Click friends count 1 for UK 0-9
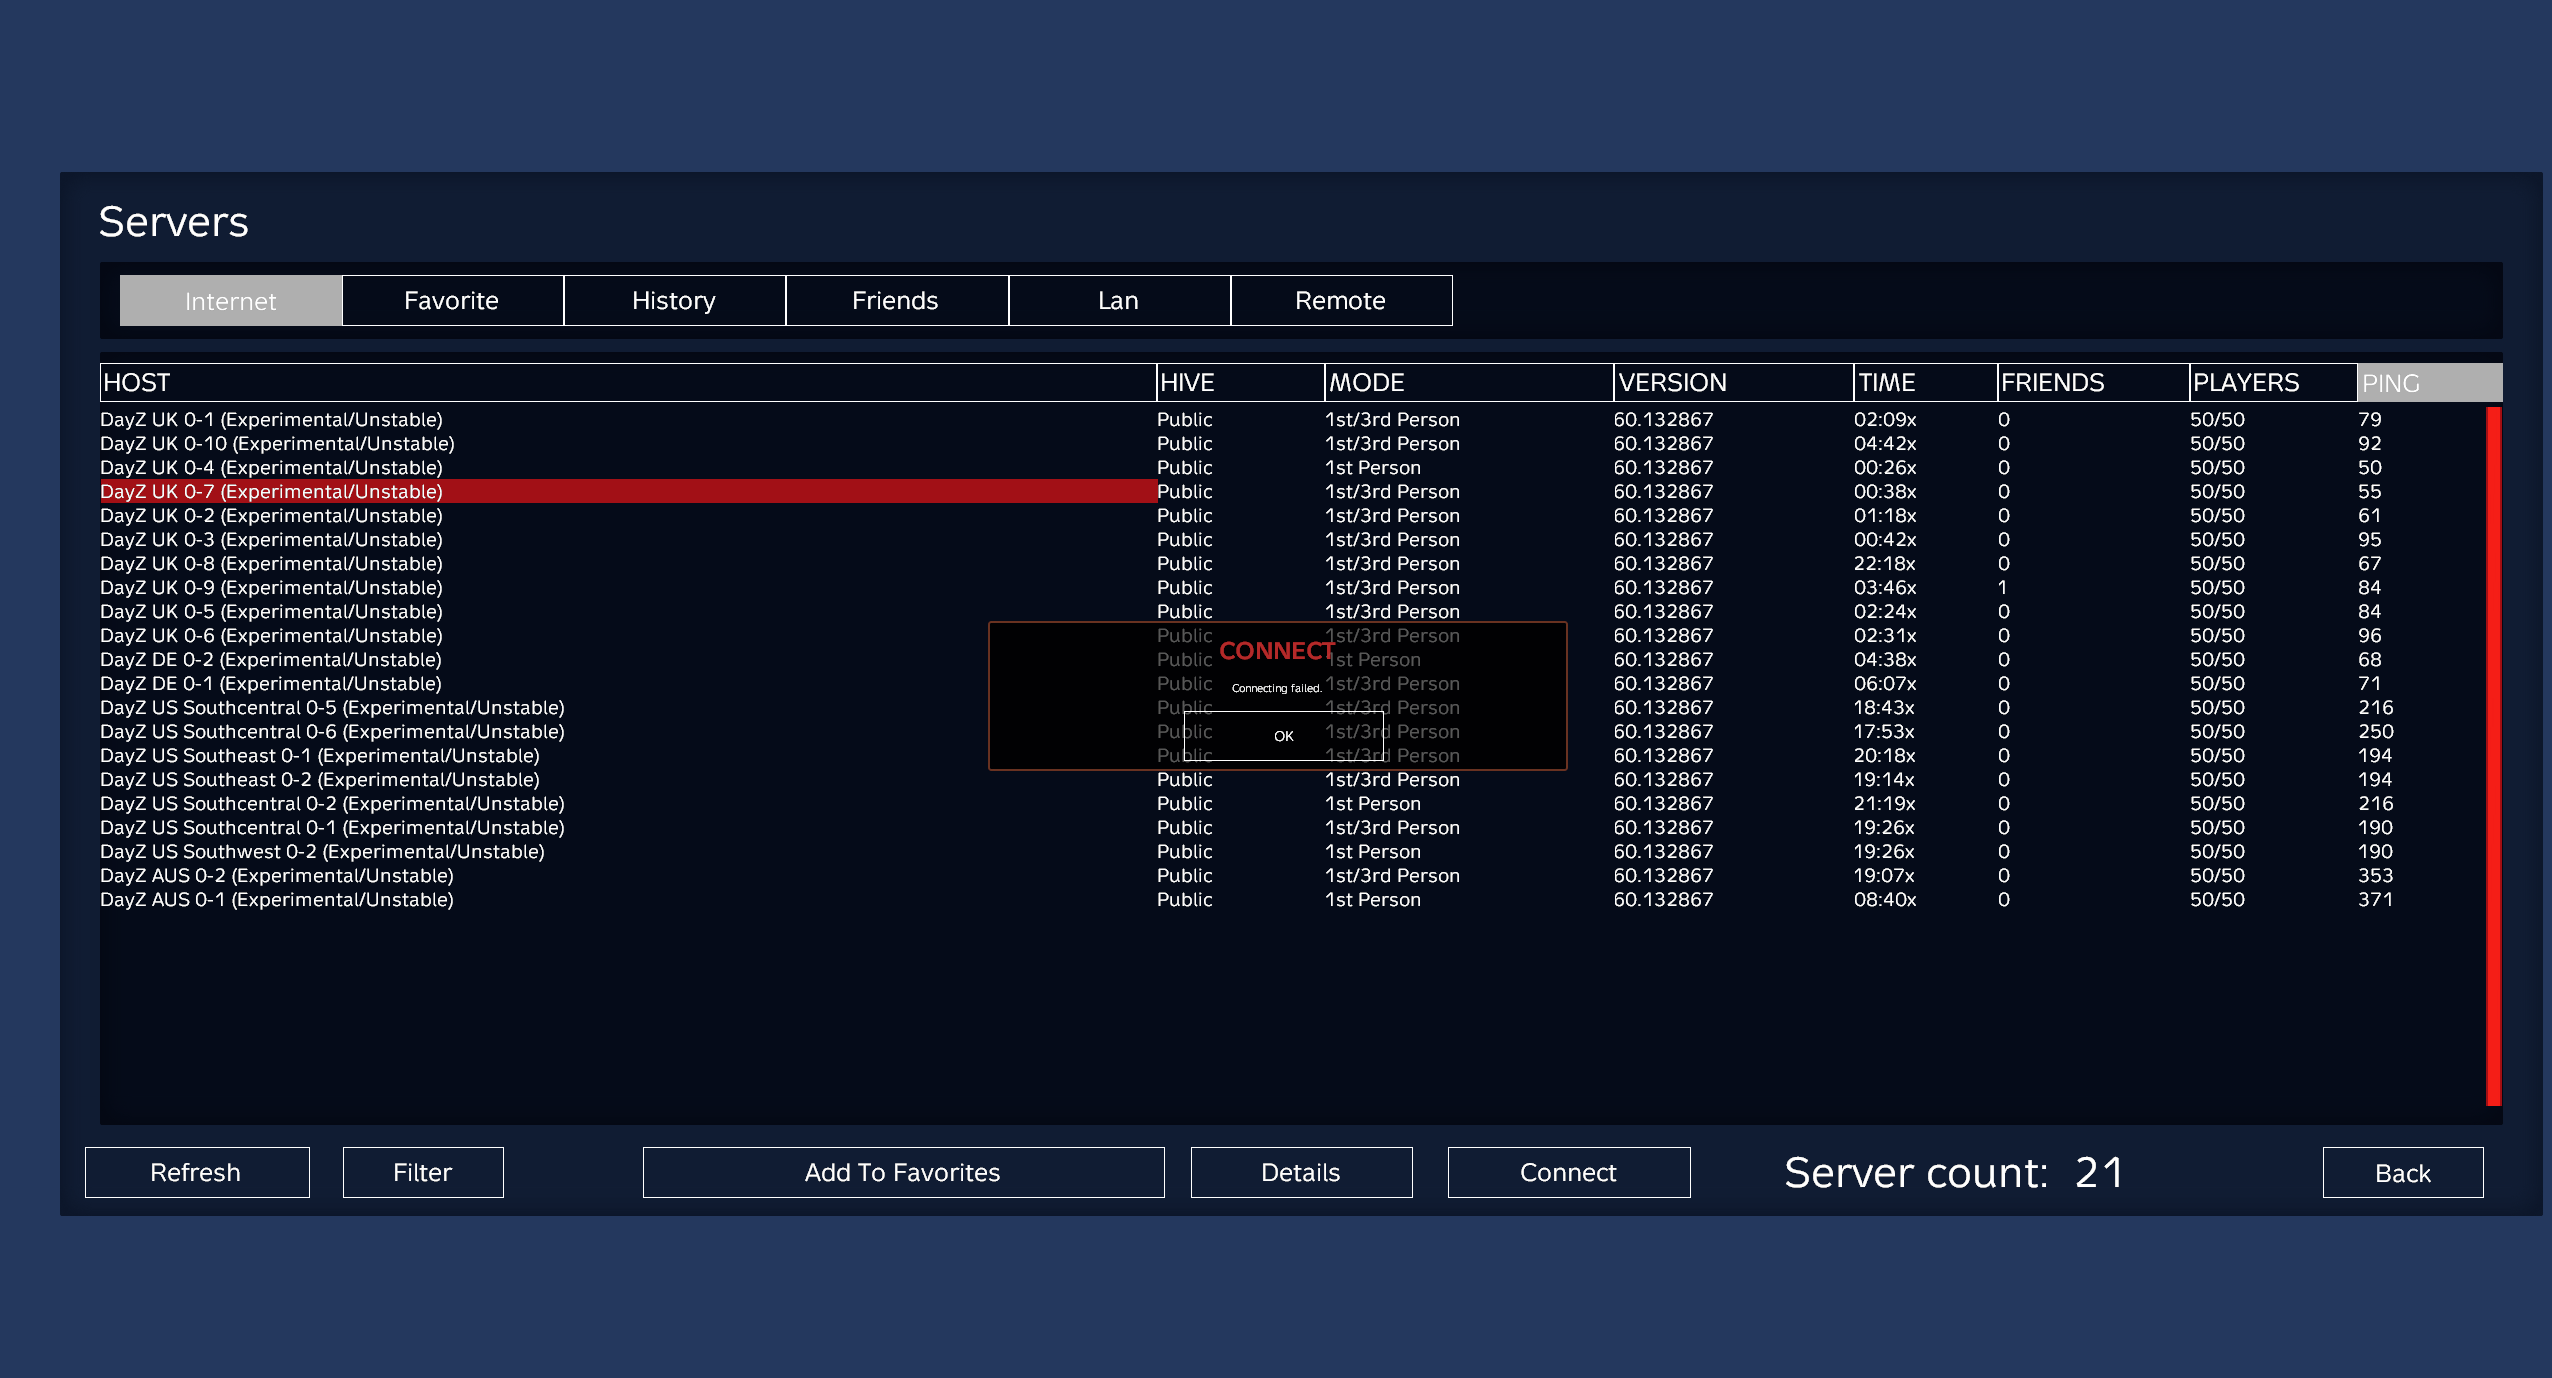The height and width of the screenshot is (1378, 2552). coord(2003,588)
